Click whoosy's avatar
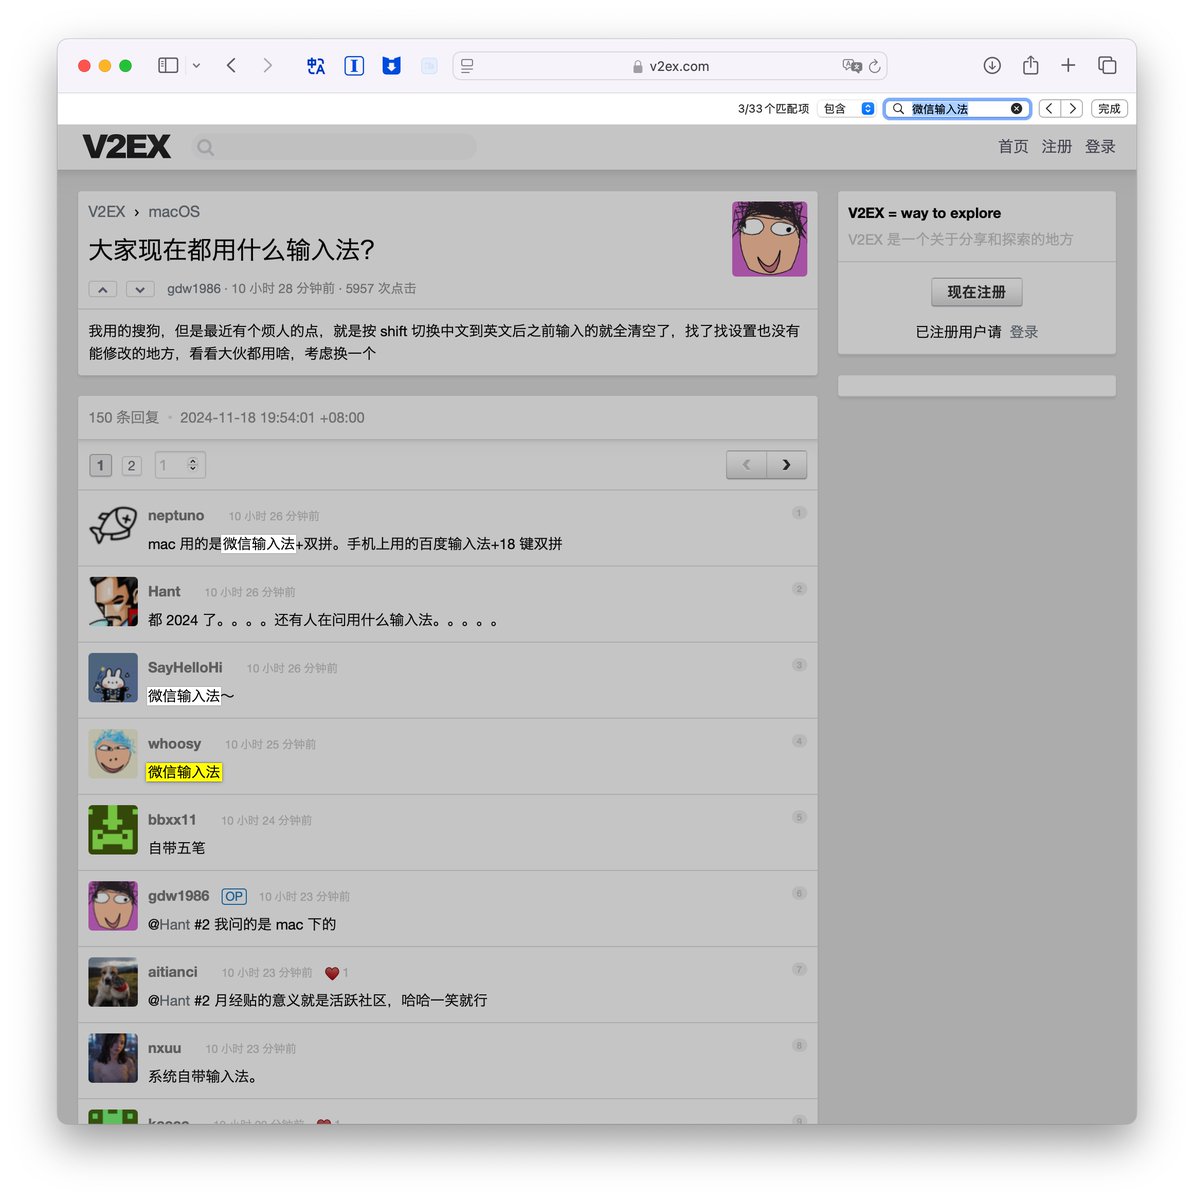 point(113,754)
